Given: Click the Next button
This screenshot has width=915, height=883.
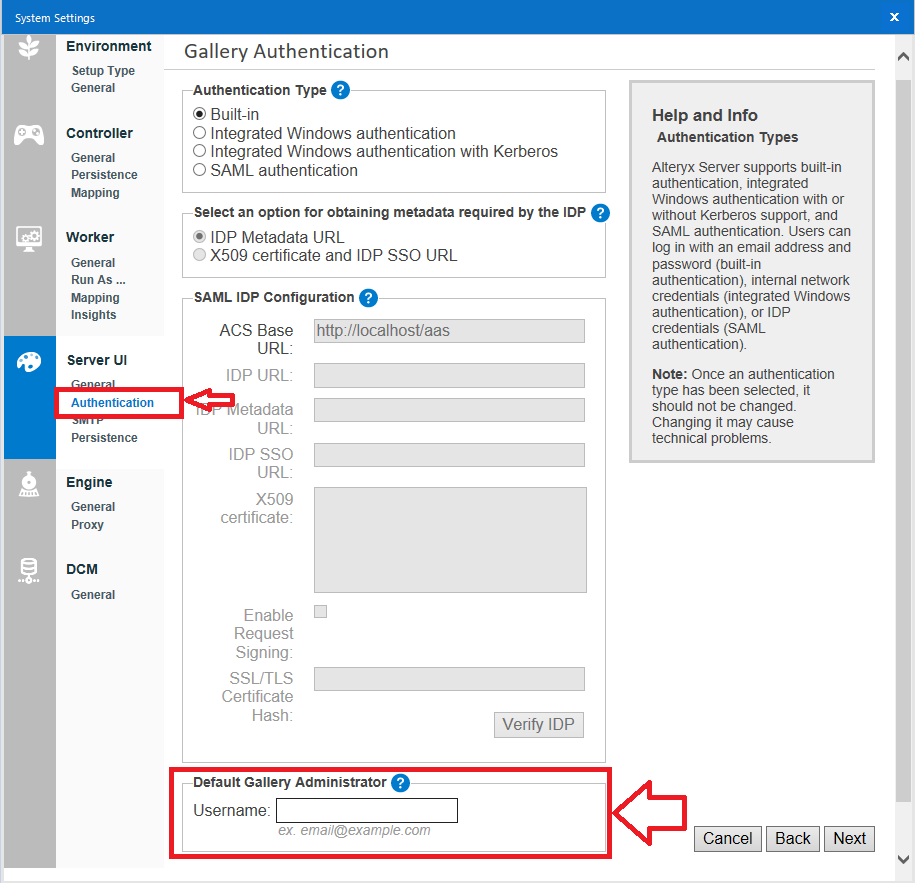Looking at the screenshot, I should tap(849, 838).
